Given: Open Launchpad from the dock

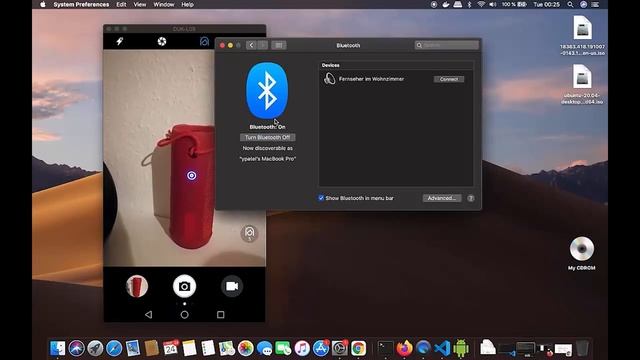Looking at the screenshot, I should (x=95, y=348).
